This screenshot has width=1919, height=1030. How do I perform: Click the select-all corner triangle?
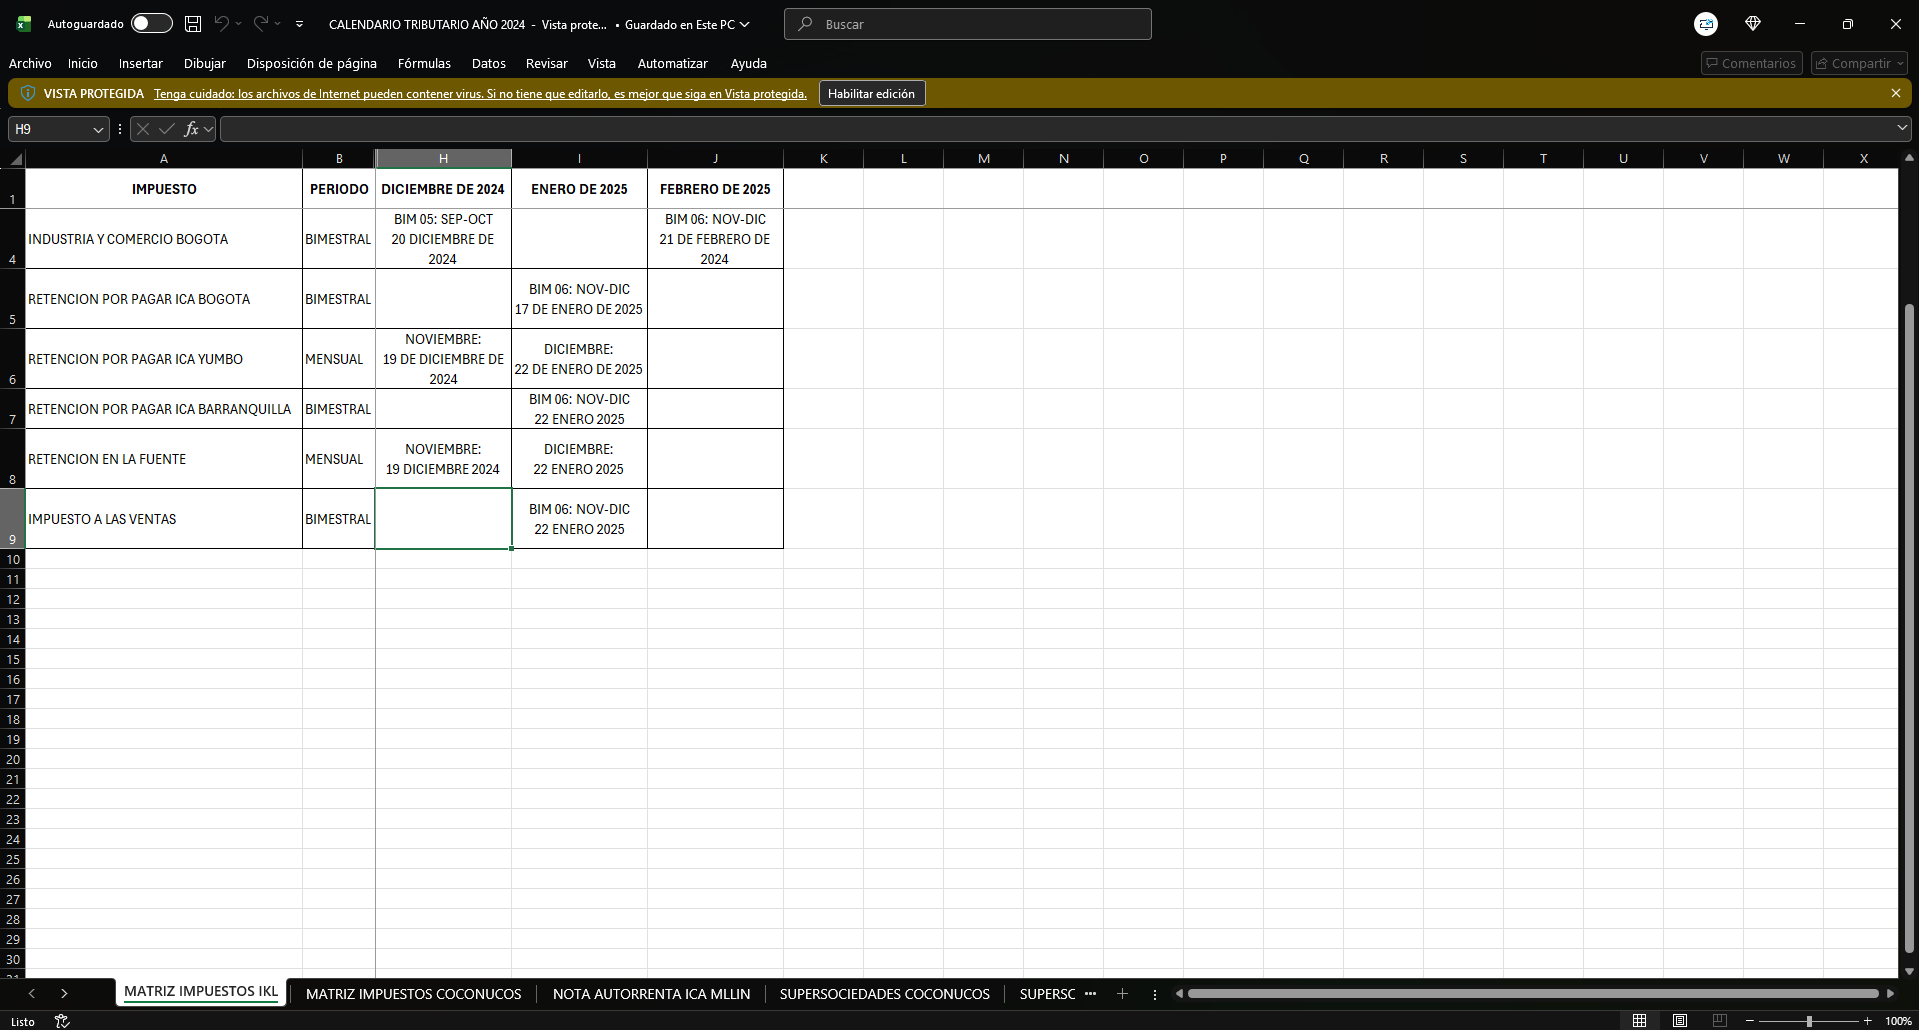pos(15,159)
